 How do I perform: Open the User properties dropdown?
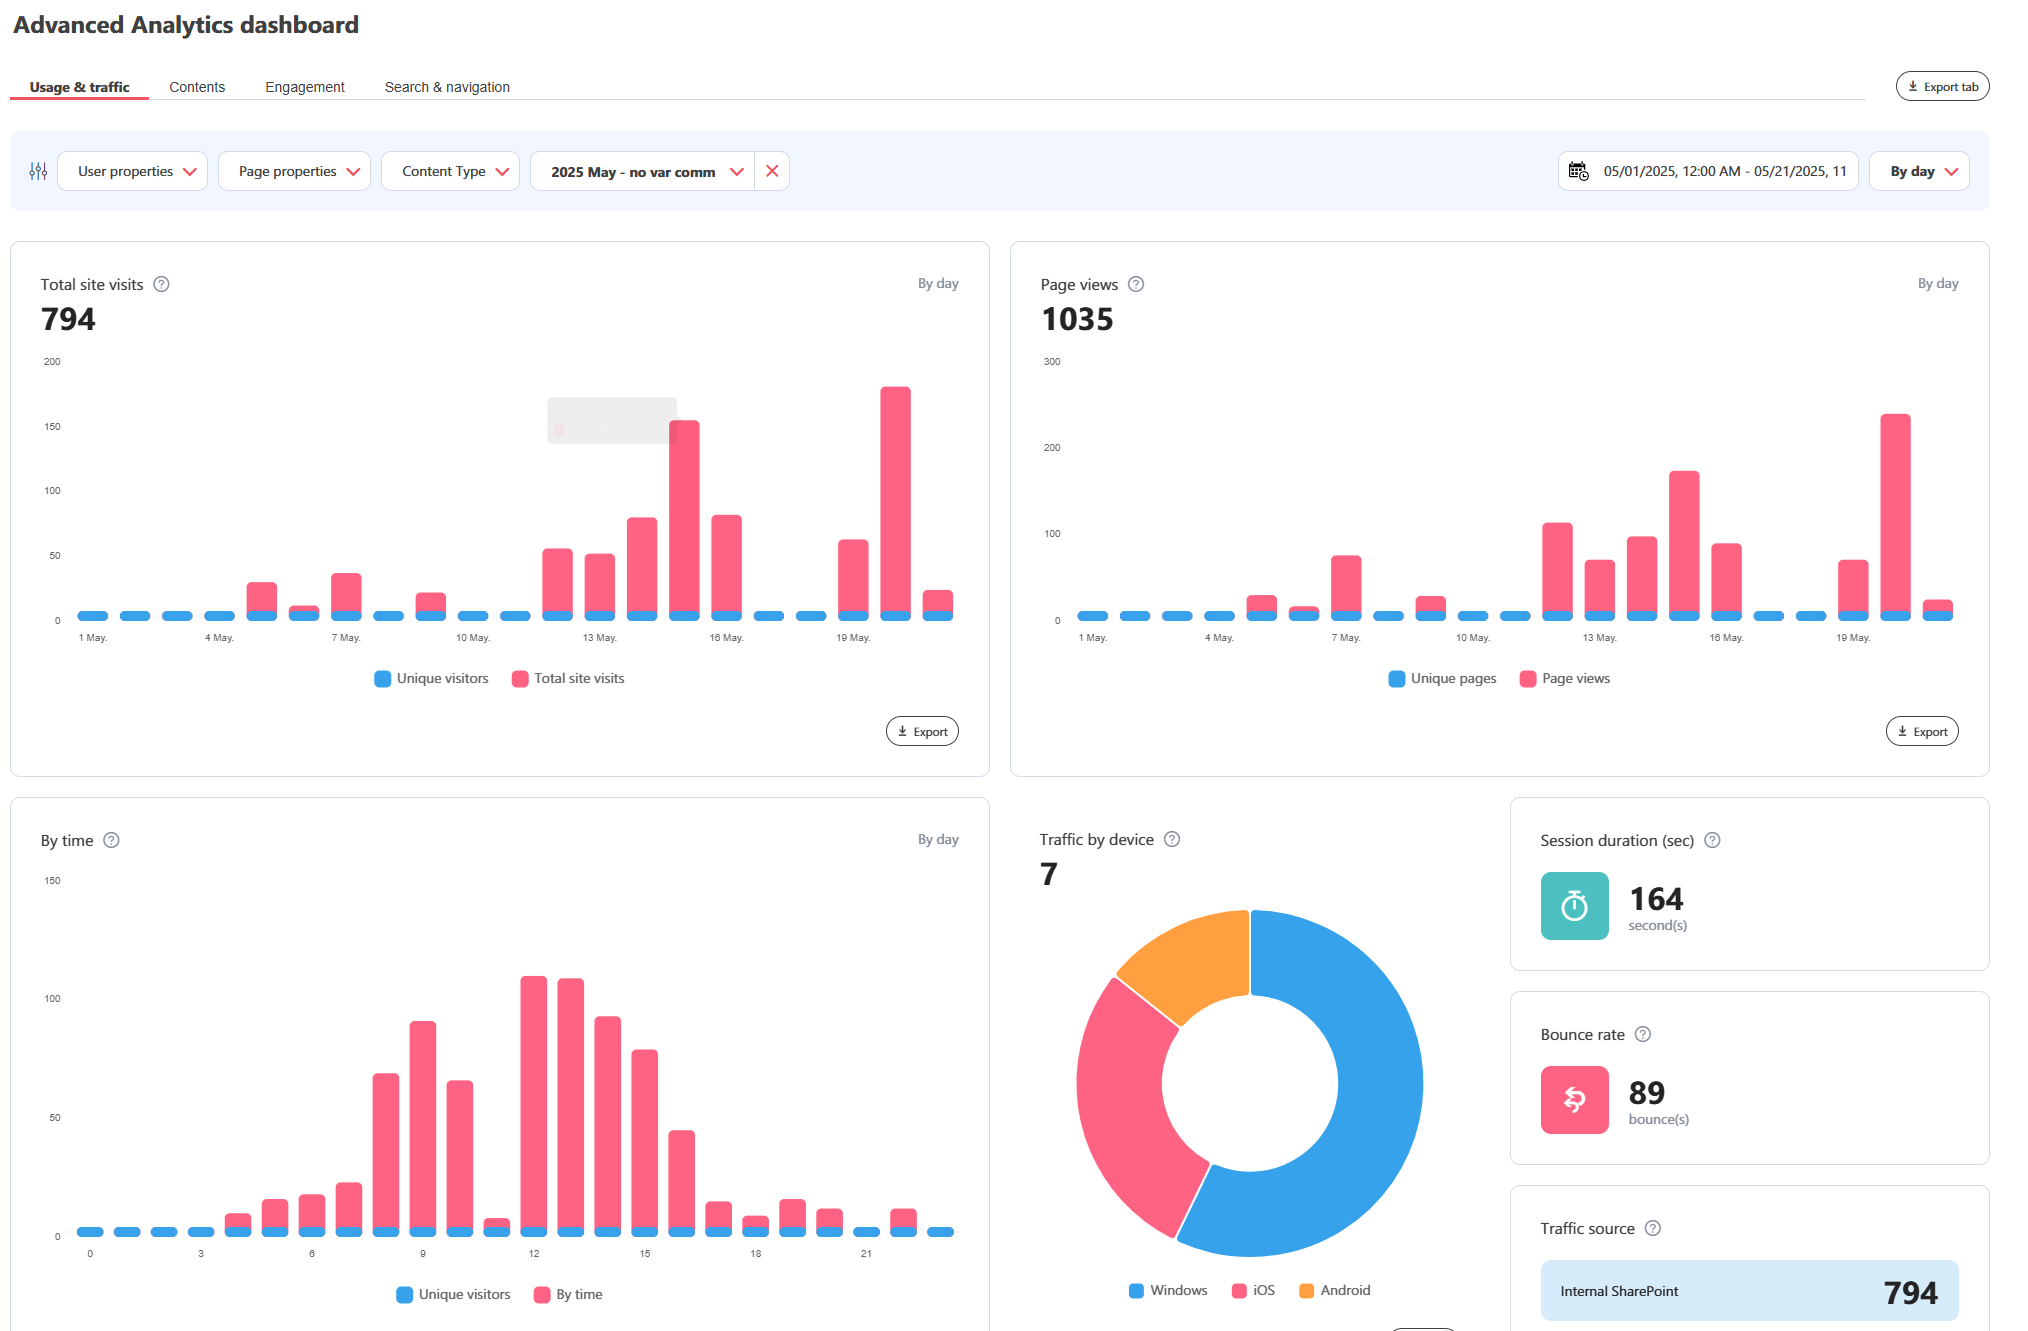[x=132, y=171]
